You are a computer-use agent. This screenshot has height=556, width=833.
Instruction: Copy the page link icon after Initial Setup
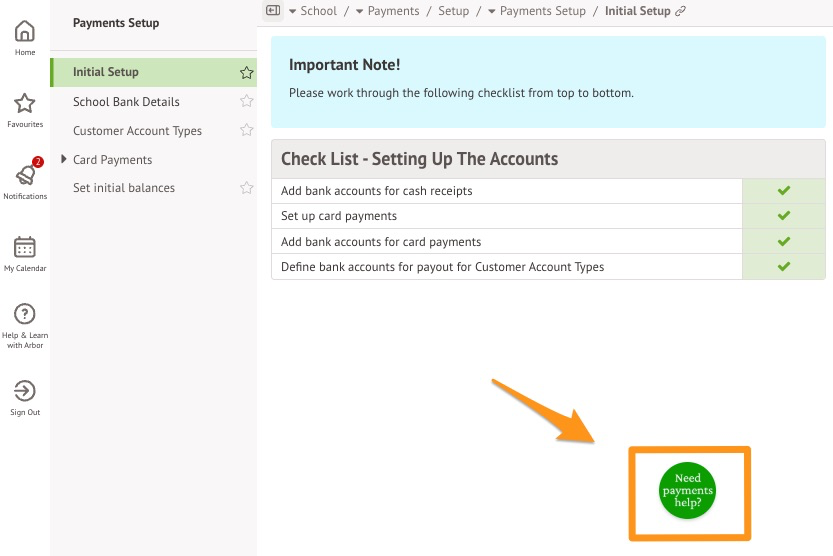[x=681, y=11]
